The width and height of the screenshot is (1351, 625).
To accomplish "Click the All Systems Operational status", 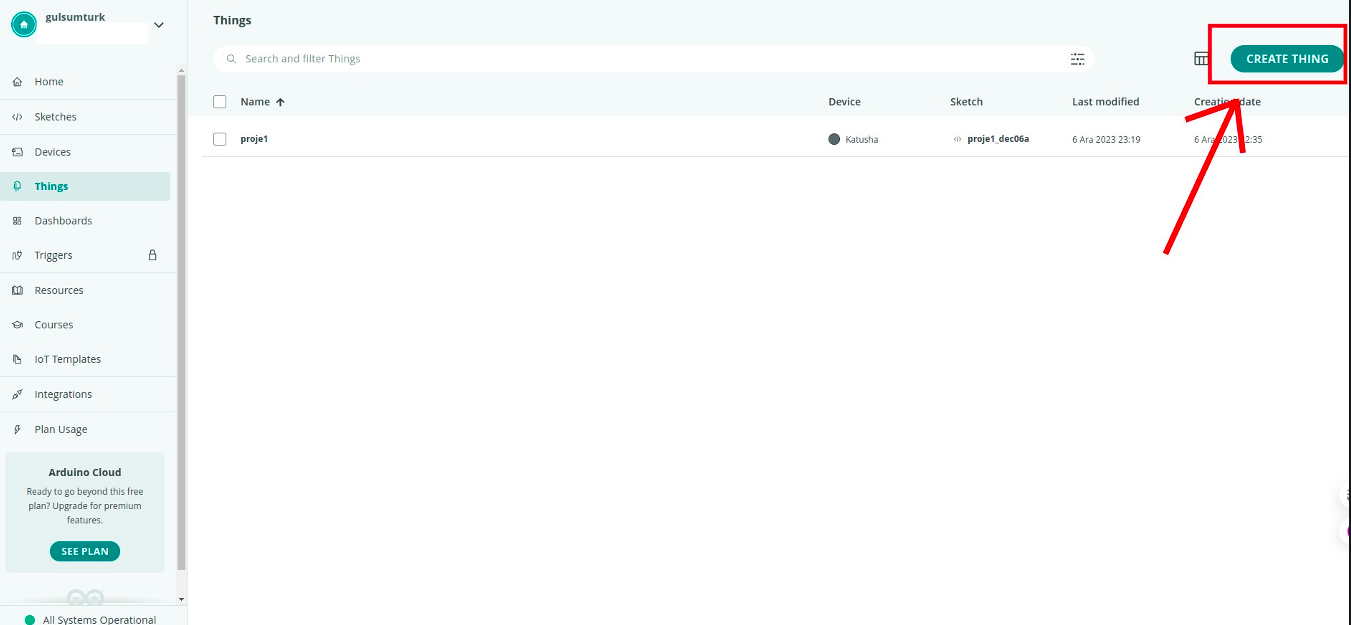I will (x=99, y=620).
